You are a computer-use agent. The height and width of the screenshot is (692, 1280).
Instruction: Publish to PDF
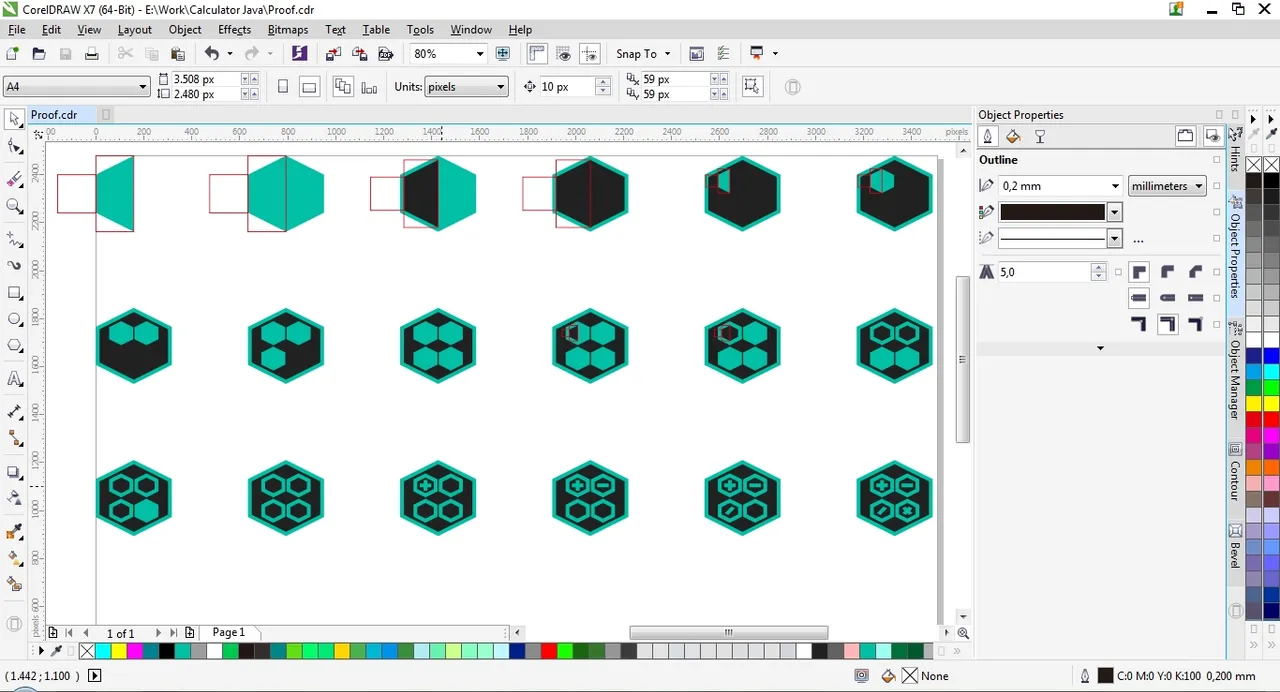pos(385,54)
